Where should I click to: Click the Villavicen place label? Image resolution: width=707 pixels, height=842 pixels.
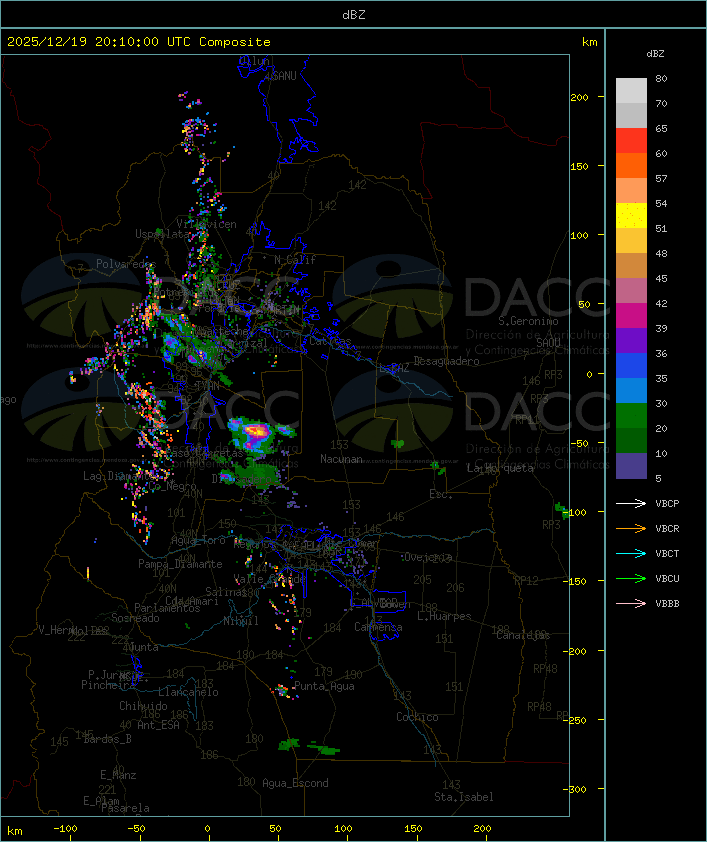tap(207, 224)
